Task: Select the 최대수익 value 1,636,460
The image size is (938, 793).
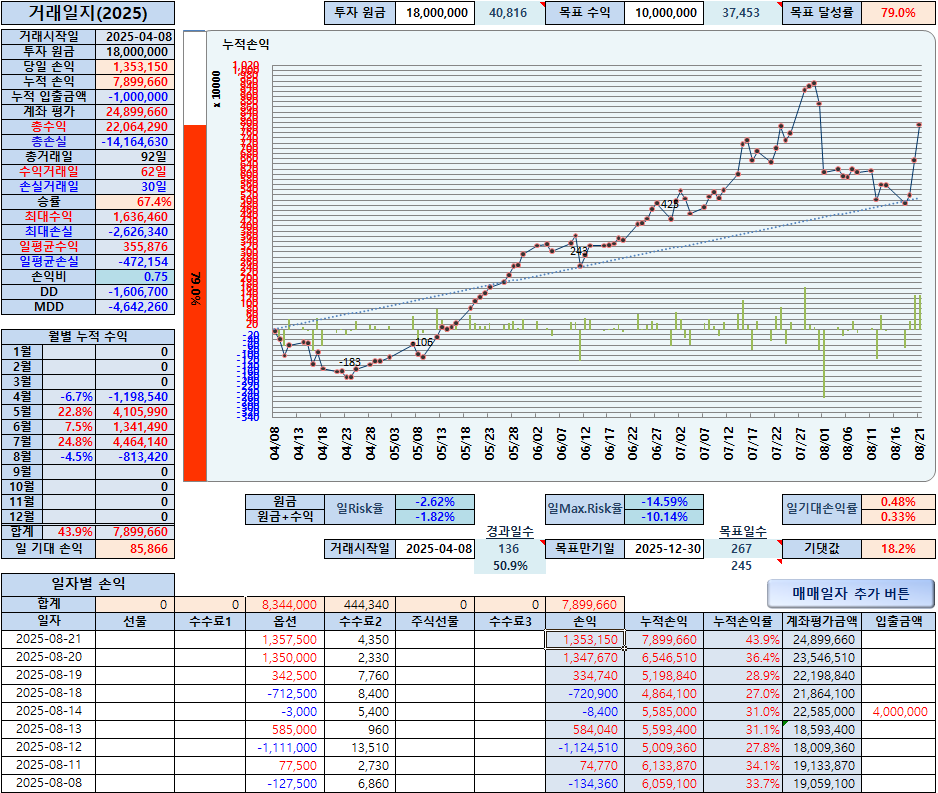Action: pos(135,216)
